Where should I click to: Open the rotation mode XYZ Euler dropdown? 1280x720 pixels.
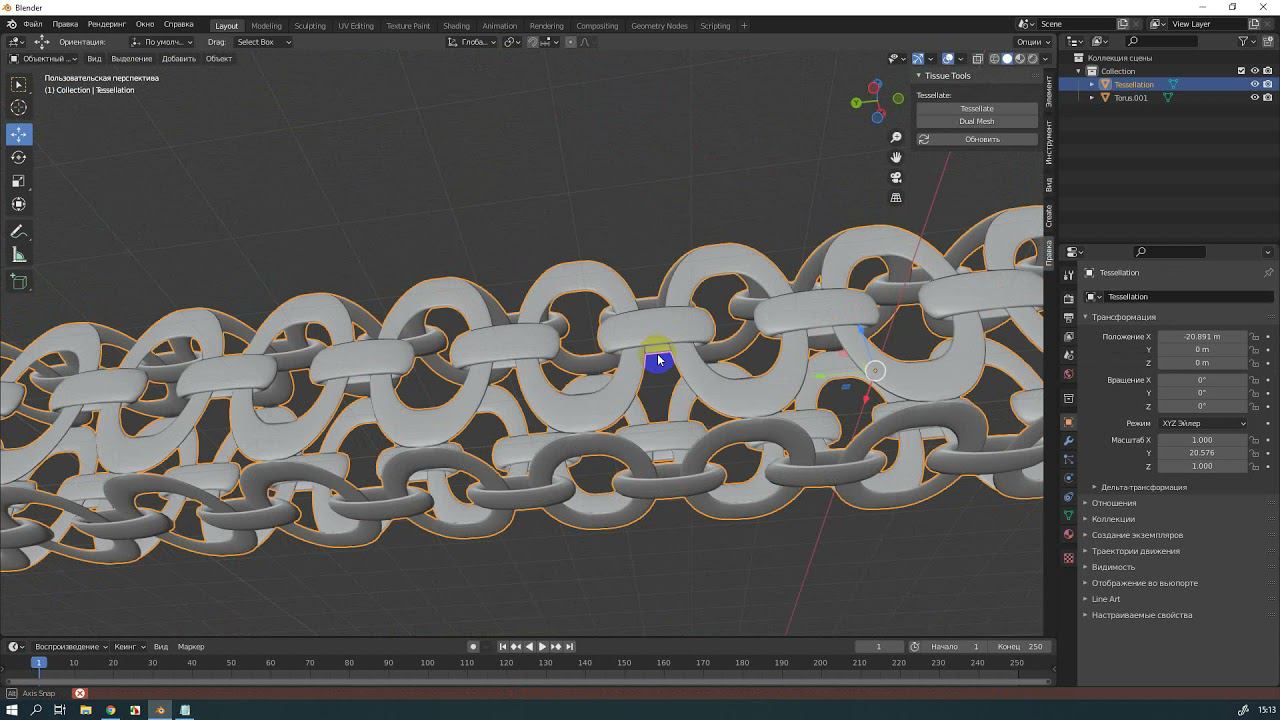tap(1203, 423)
